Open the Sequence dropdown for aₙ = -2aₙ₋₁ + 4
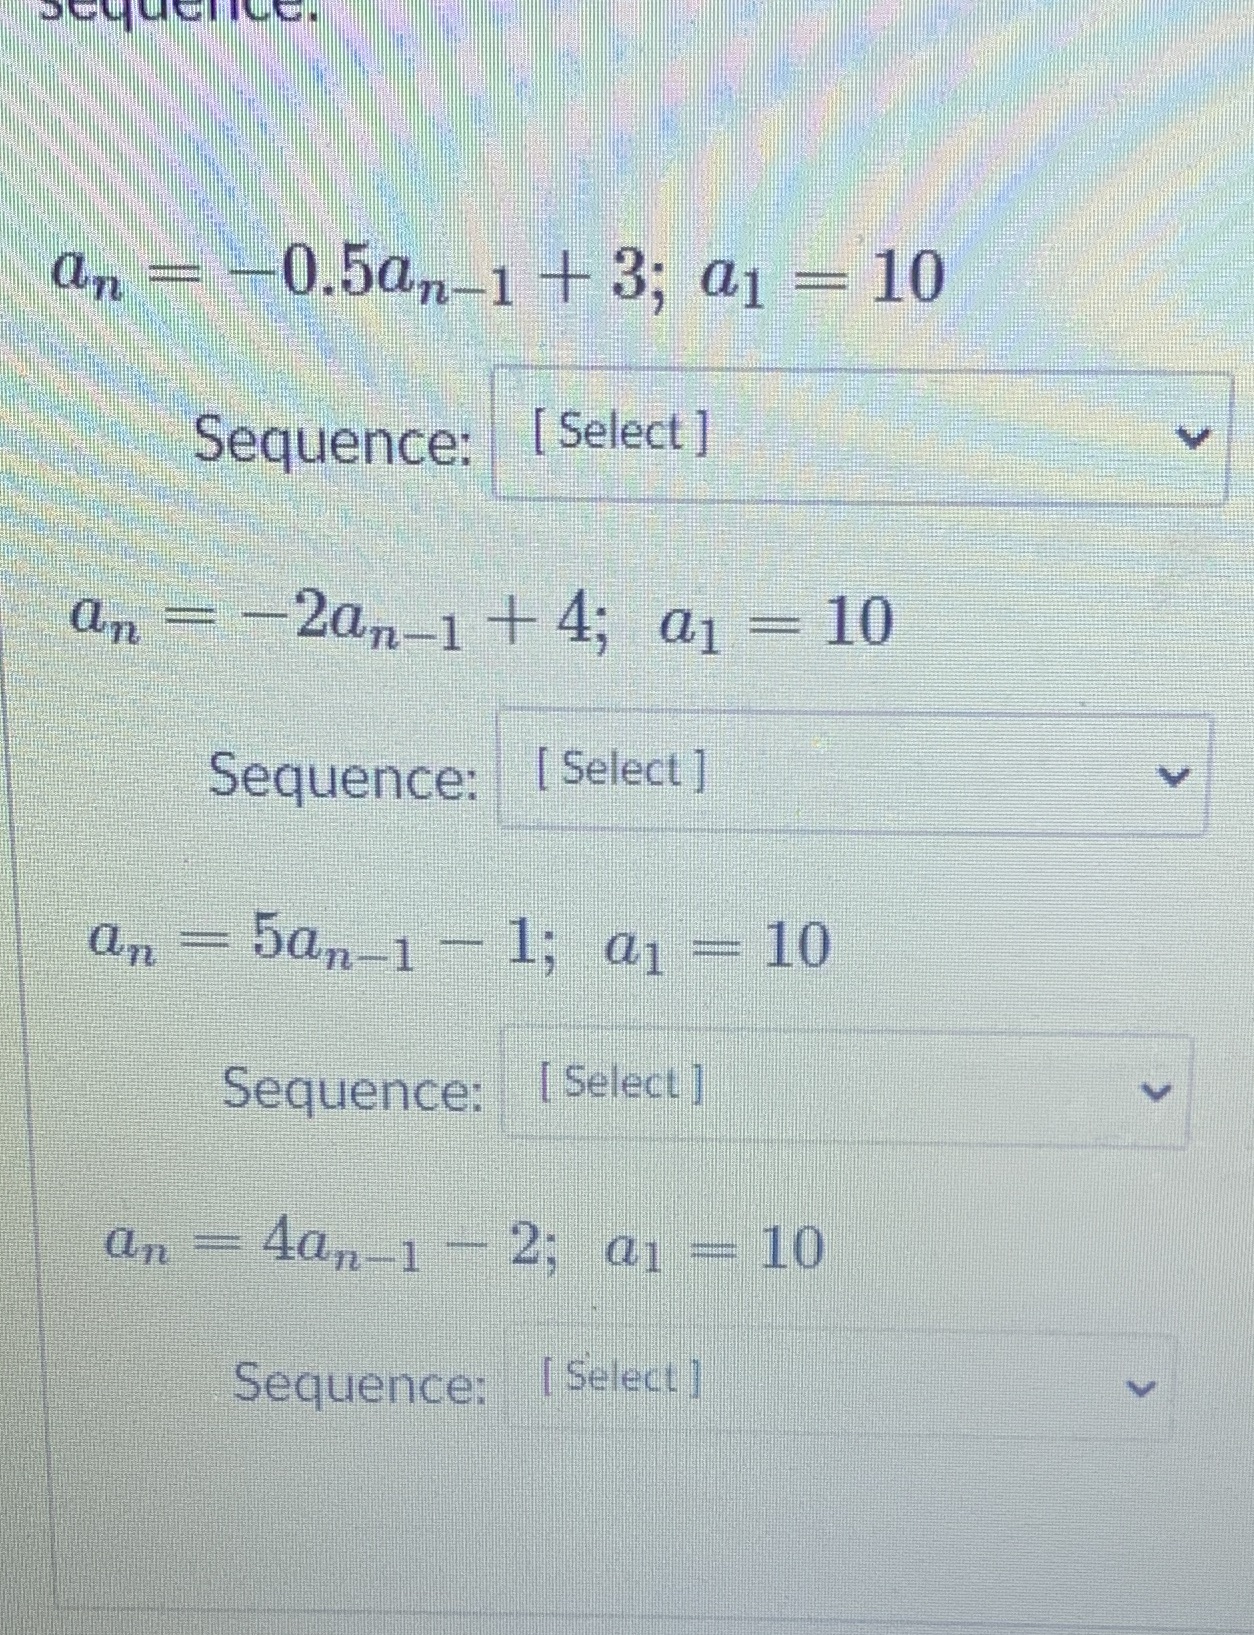The width and height of the screenshot is (1254, 1635). point(855,771)
